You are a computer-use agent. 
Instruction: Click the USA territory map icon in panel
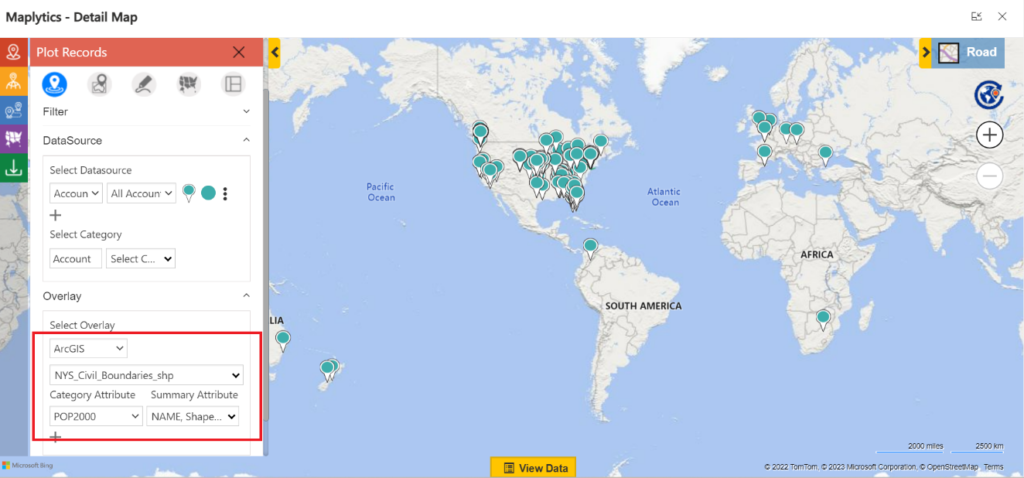[x=187, y=85]
